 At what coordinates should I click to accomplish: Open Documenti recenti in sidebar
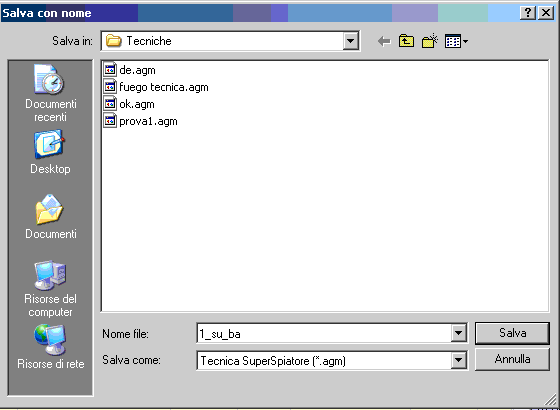pyautogui.click(x=50, y=93)
